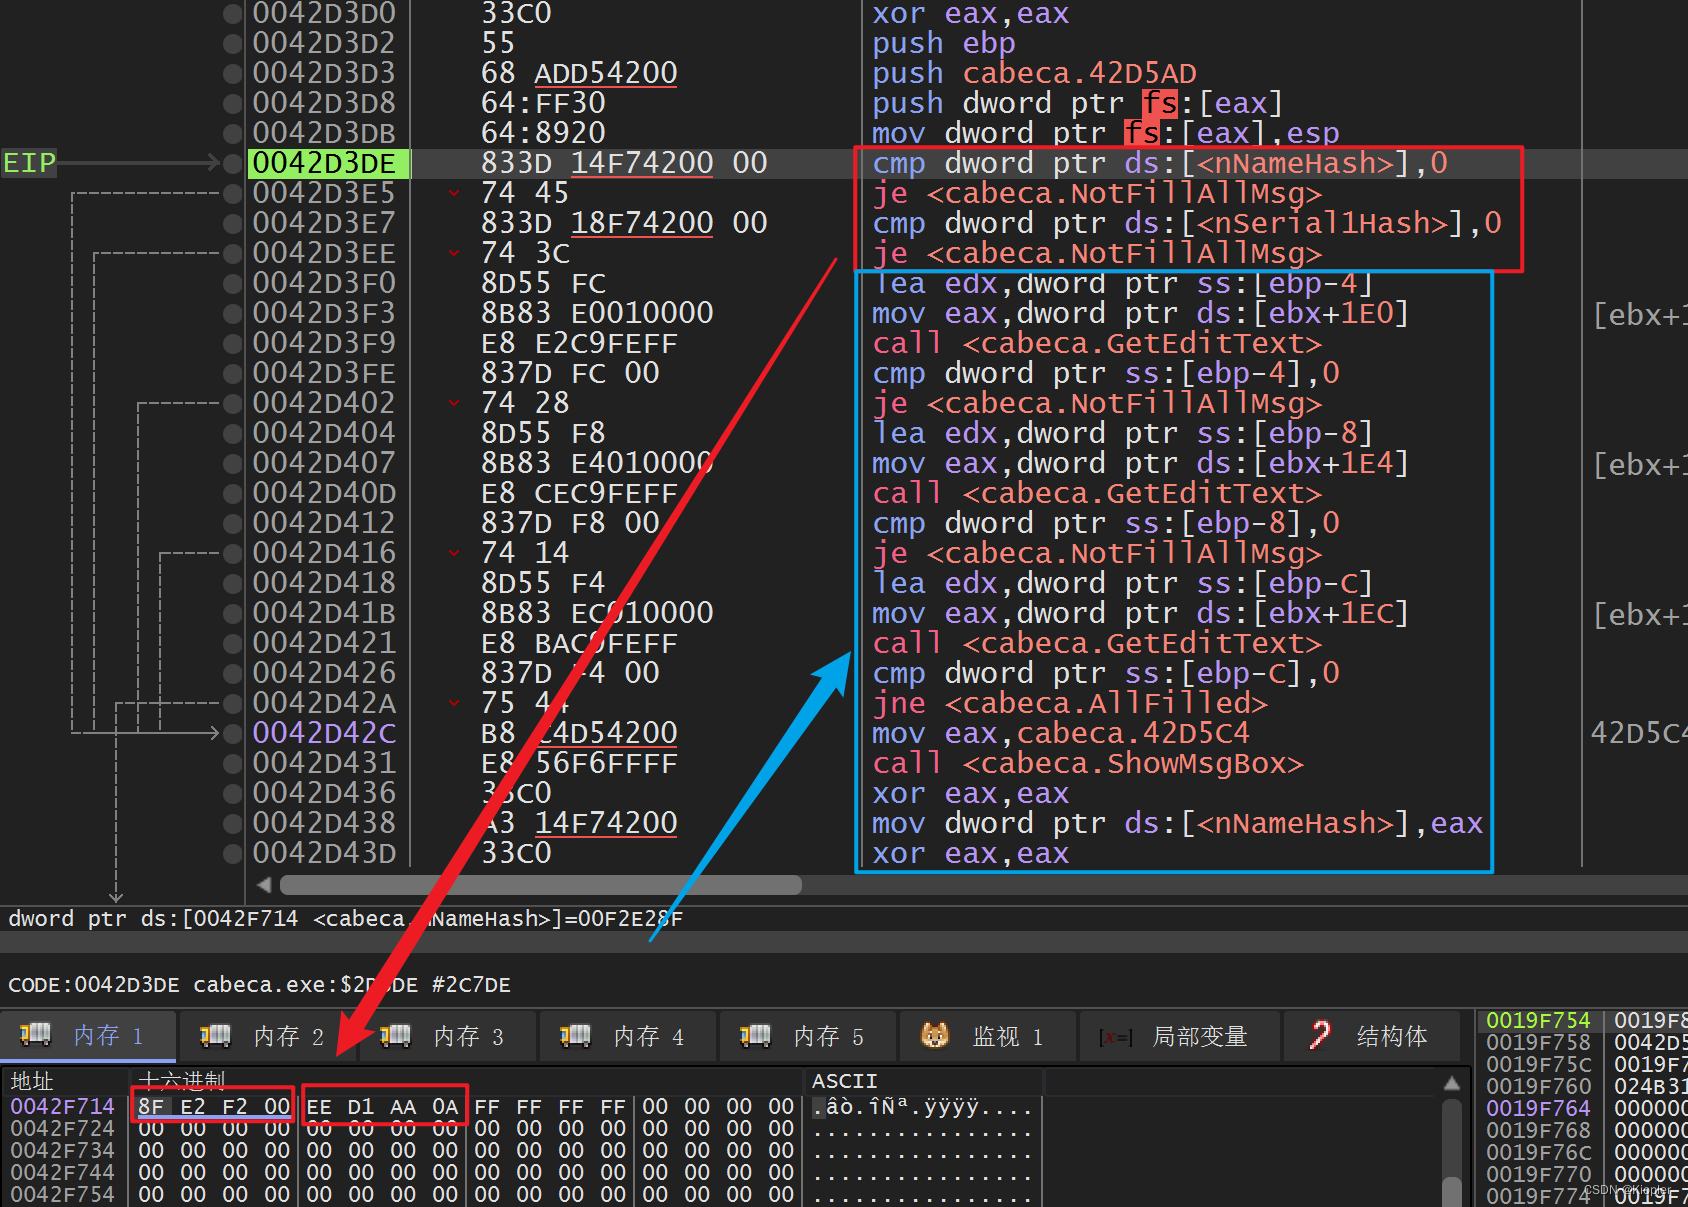The width and height of the screenshot is (1688, 1207).
Task: Switch to the 内存 2 dump tab
Action: tap(268, 1036)
